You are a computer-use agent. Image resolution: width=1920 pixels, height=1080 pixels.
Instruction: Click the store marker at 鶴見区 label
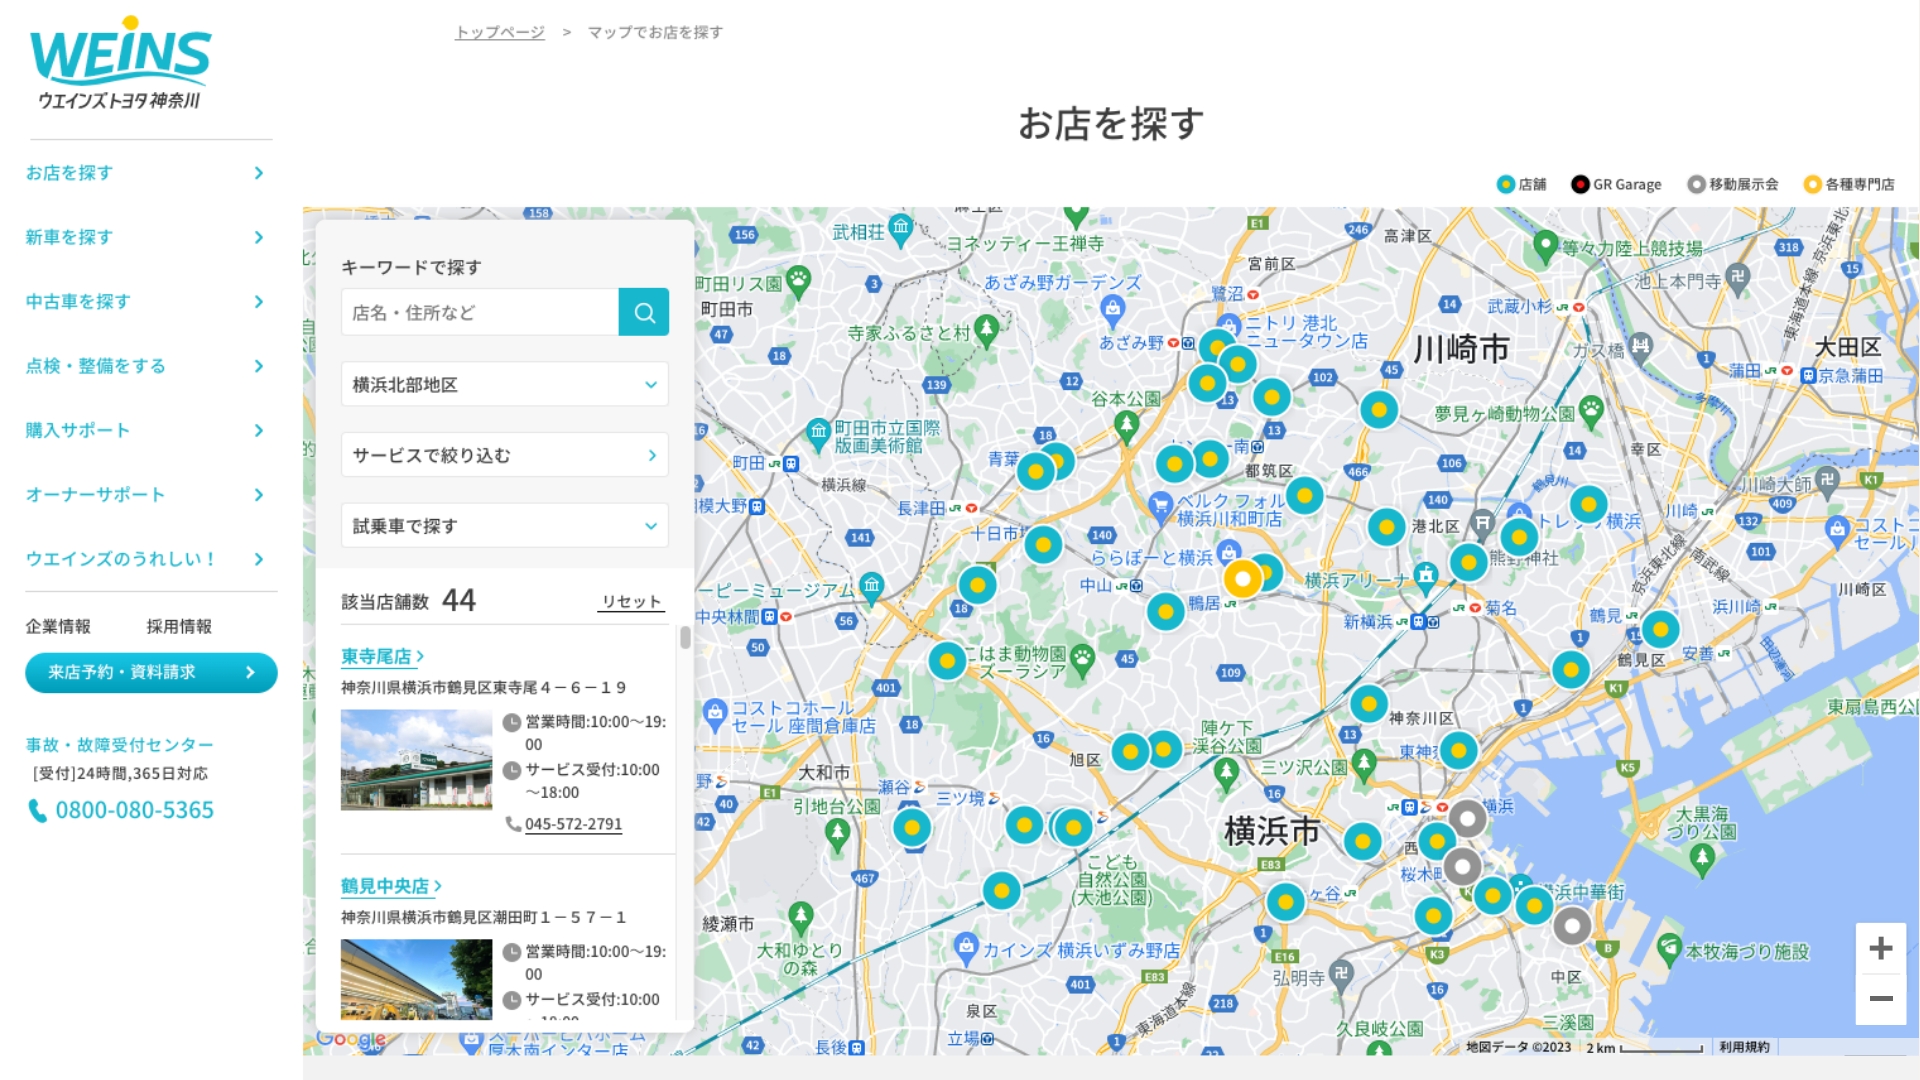[1571, 669]
